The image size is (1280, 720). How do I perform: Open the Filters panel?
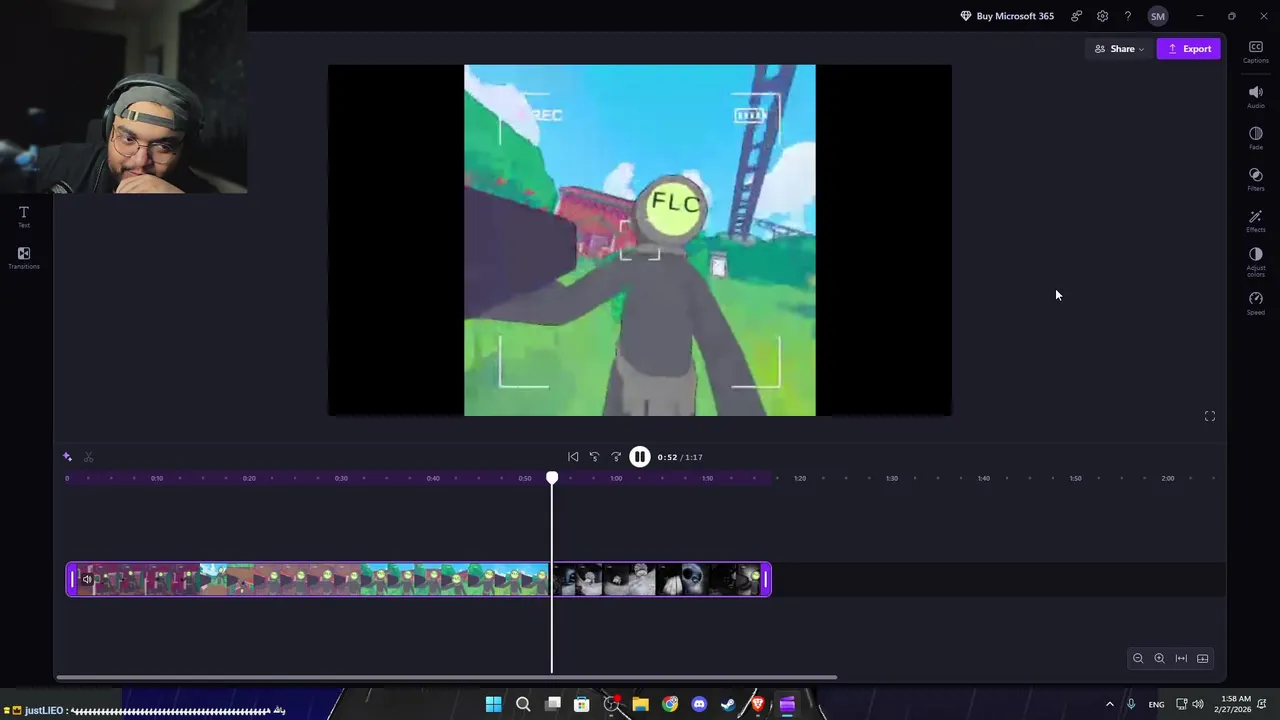click(1256, 179)
